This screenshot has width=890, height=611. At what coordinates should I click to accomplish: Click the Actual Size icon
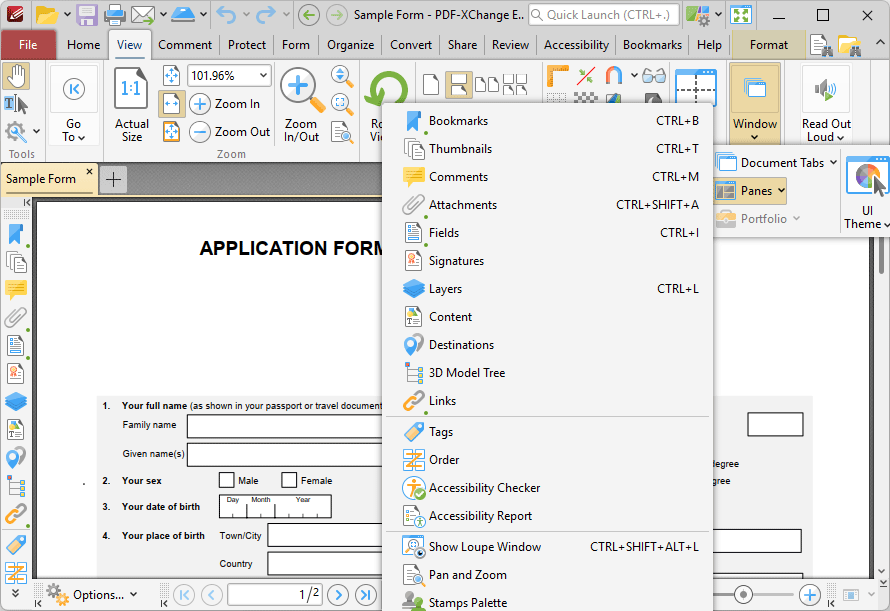click(x=131, y=88)
